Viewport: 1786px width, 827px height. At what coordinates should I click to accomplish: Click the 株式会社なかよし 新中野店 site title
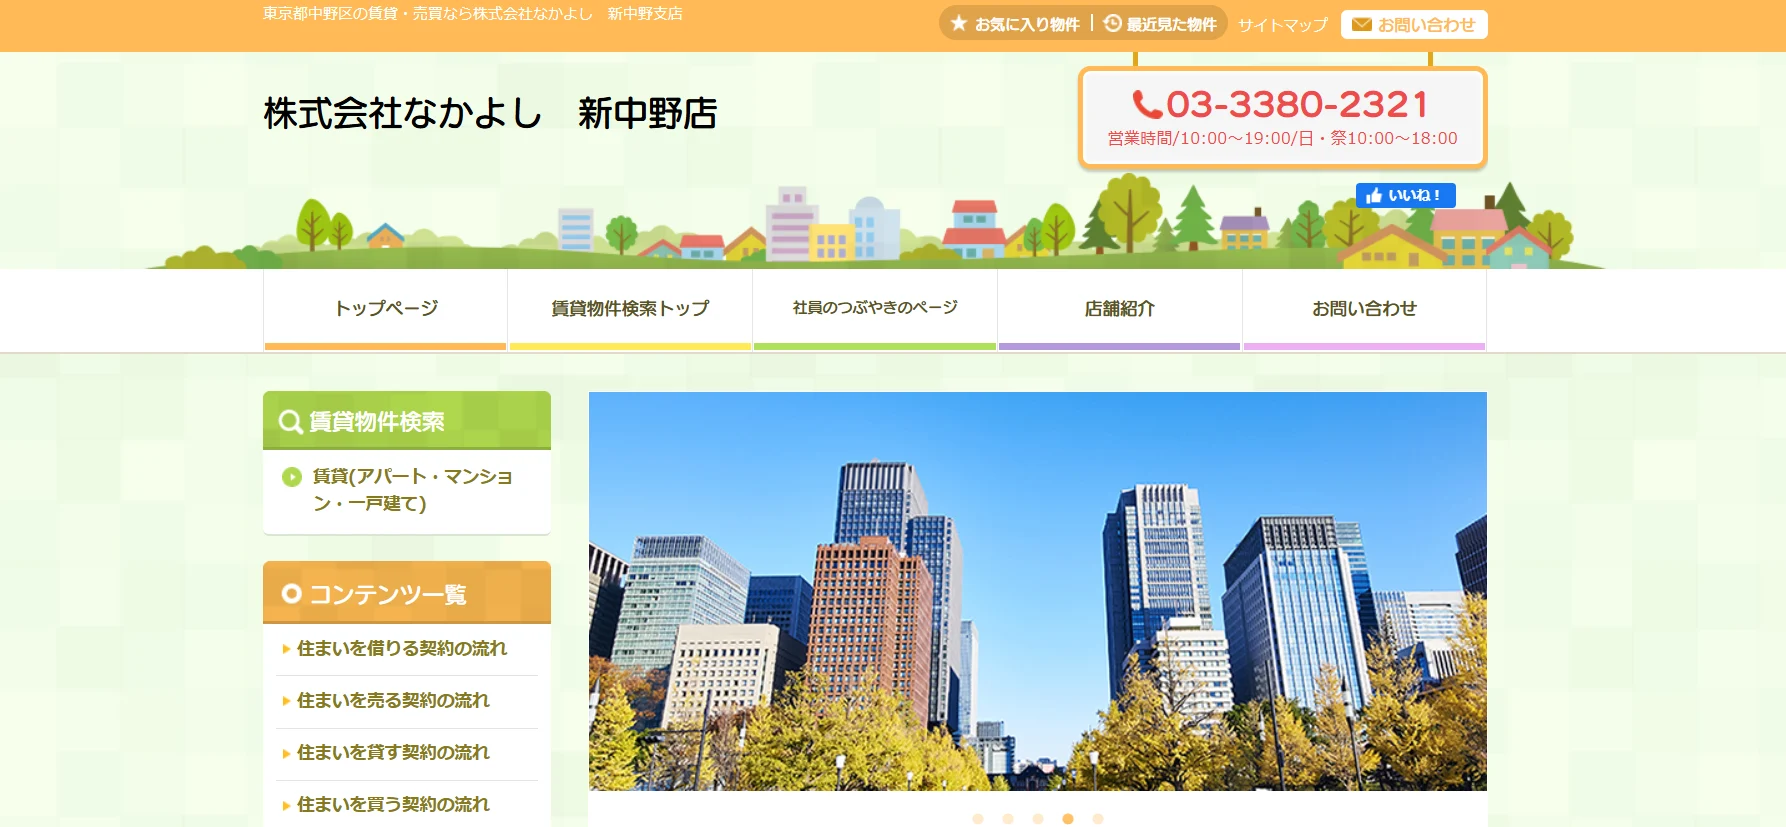pyautogui.click(x=490, y=113)
